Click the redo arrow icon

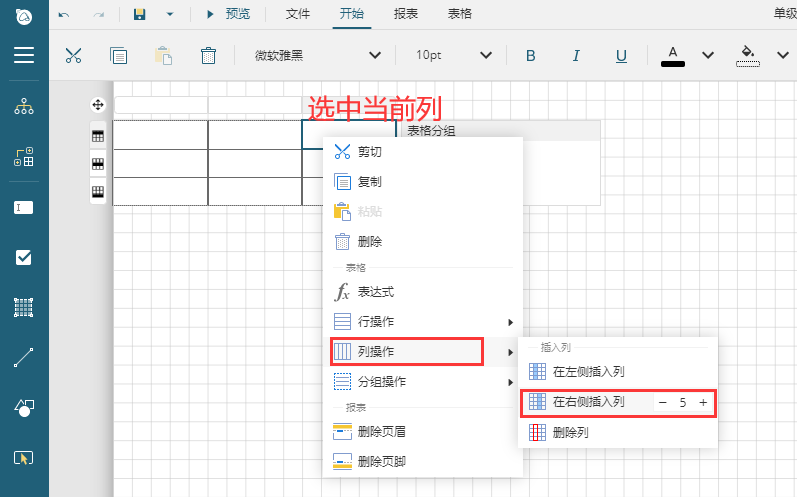(x=99, y=15)
